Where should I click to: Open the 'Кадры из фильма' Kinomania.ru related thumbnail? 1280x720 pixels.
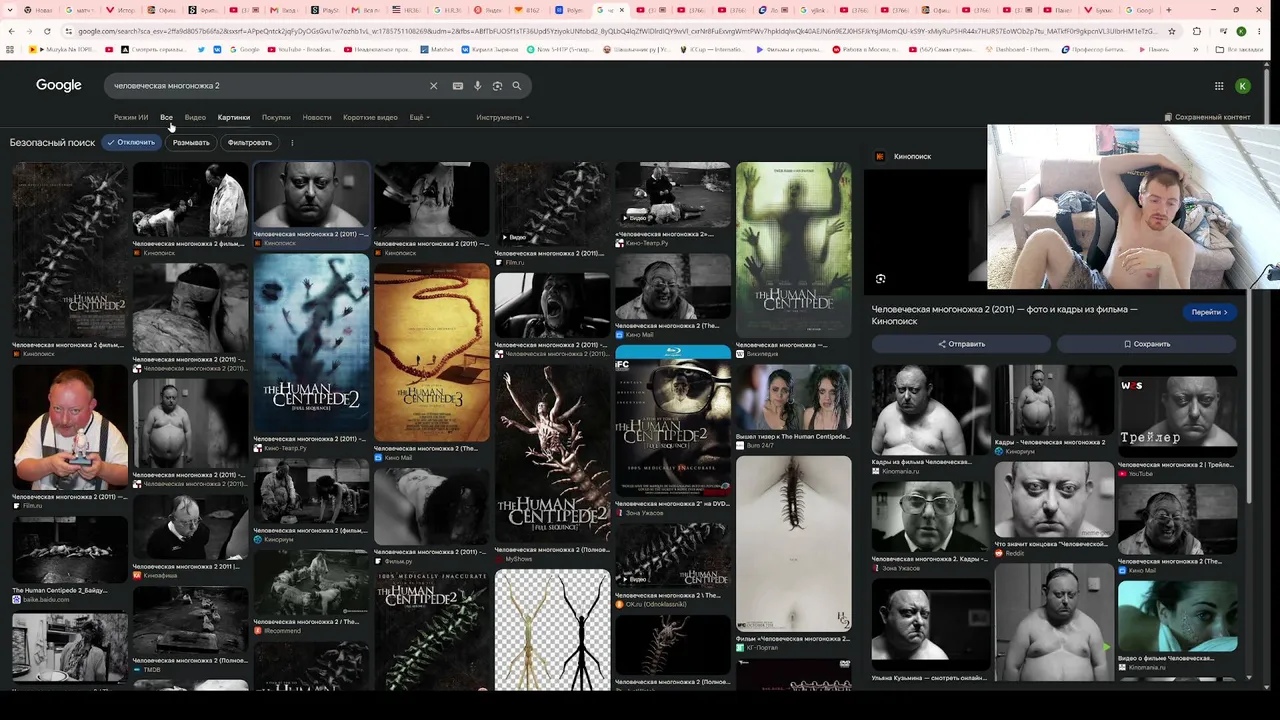(930, 410)
